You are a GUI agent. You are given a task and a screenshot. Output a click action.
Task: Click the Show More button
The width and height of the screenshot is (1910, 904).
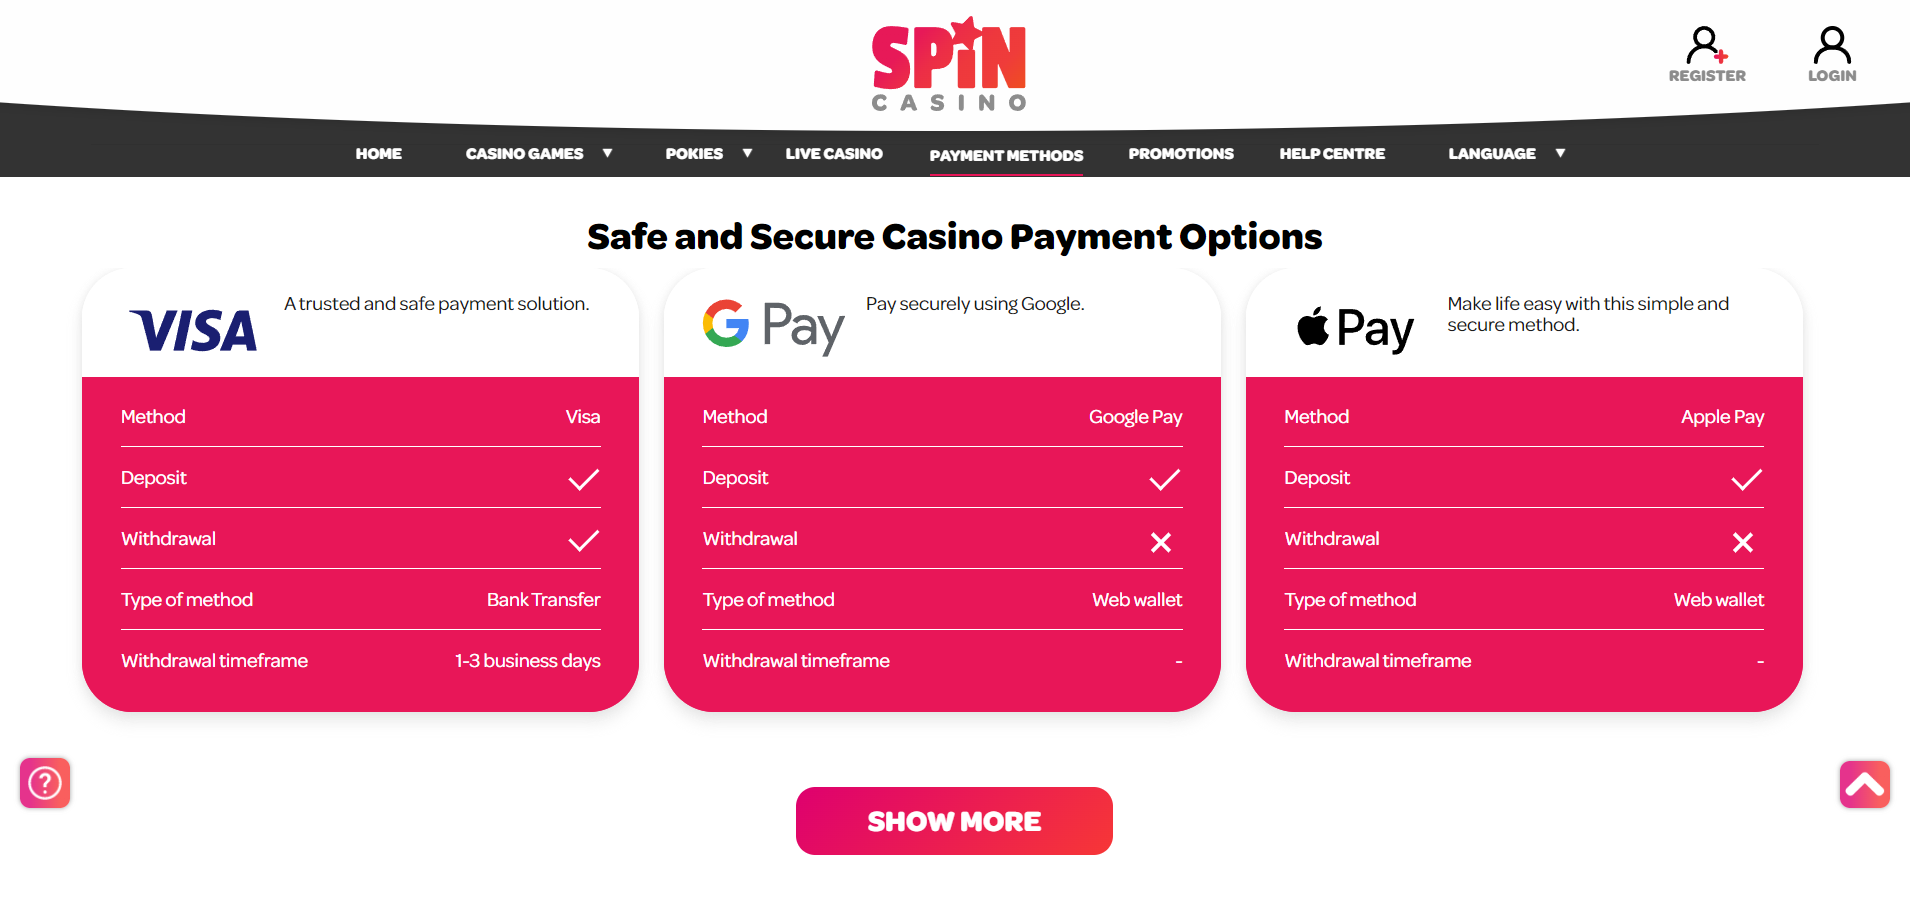point(954,821)
